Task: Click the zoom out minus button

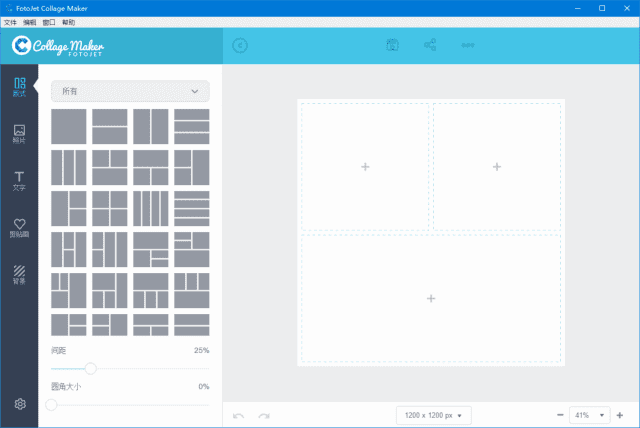Action: tap(559, 415)
